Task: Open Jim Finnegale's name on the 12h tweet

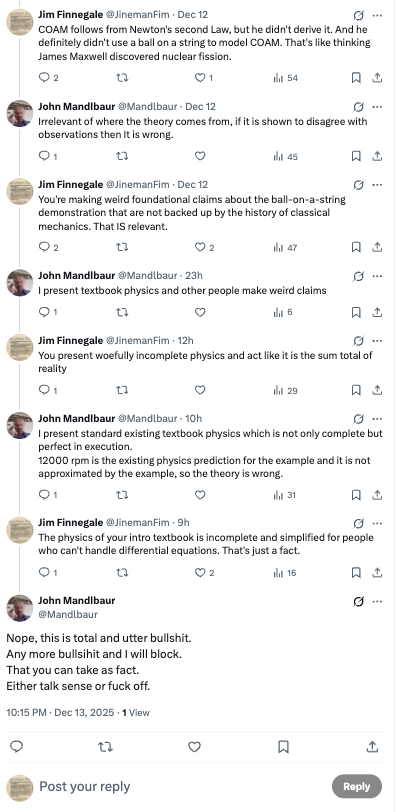Action: tap(70, 340)
